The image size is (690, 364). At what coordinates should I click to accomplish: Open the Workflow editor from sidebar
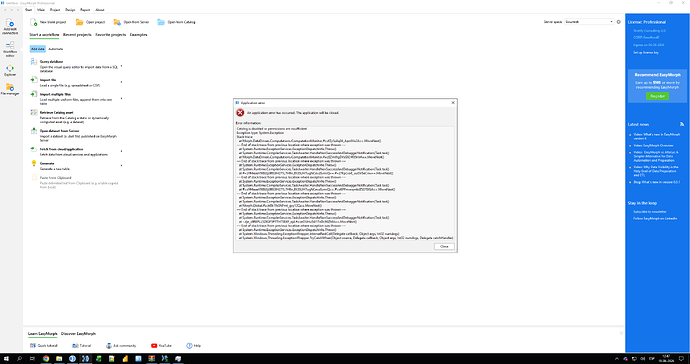[10, 49]
